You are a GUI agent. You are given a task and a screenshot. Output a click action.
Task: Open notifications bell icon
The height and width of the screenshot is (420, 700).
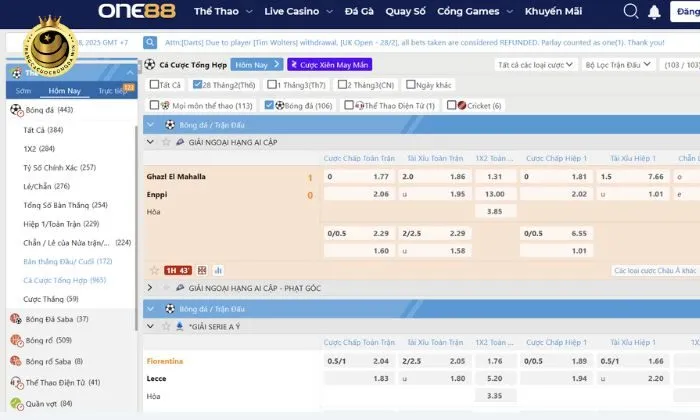coord(654,12)
